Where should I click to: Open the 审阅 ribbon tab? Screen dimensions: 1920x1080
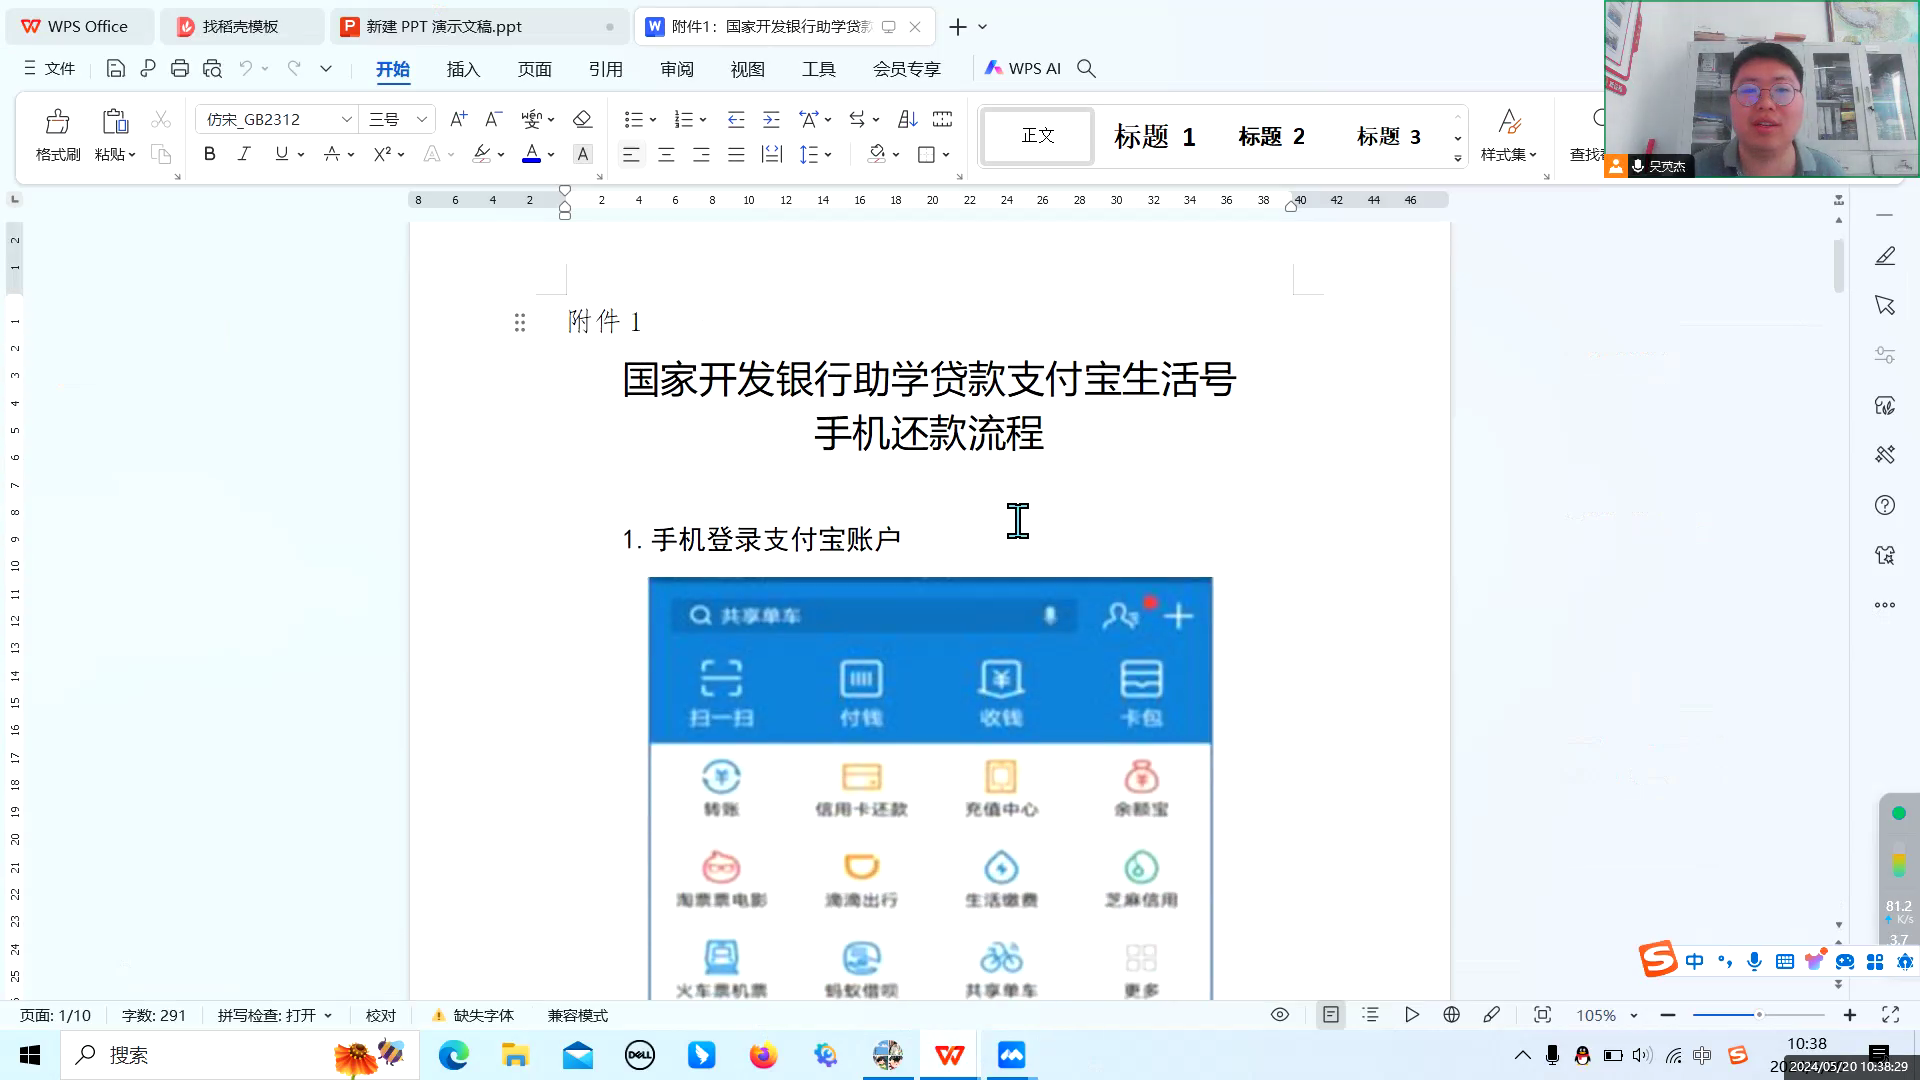pos(677,69)
